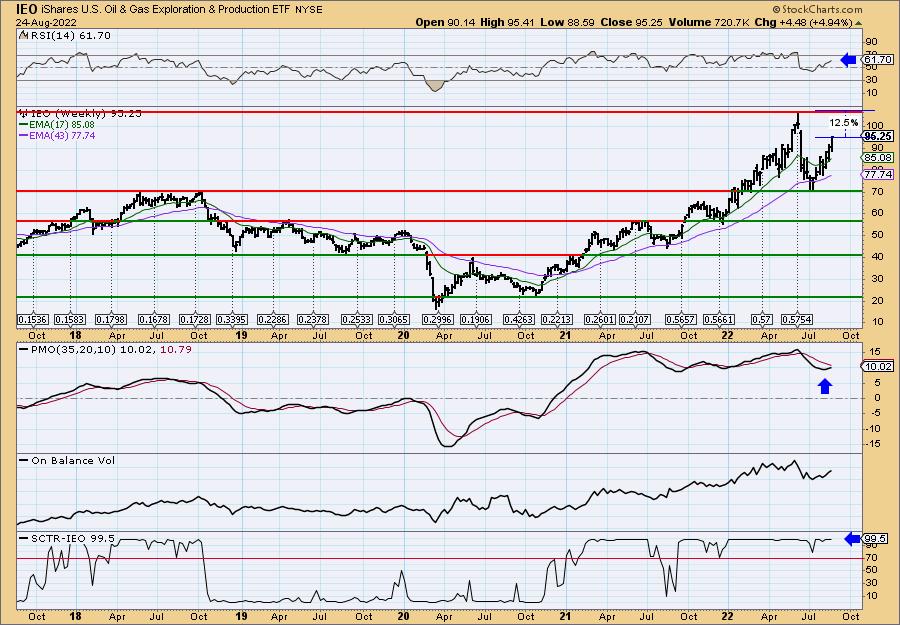Click the 0.5661 value box
Viewport: 900px width, 625px height.
click(x=719, y=319)
